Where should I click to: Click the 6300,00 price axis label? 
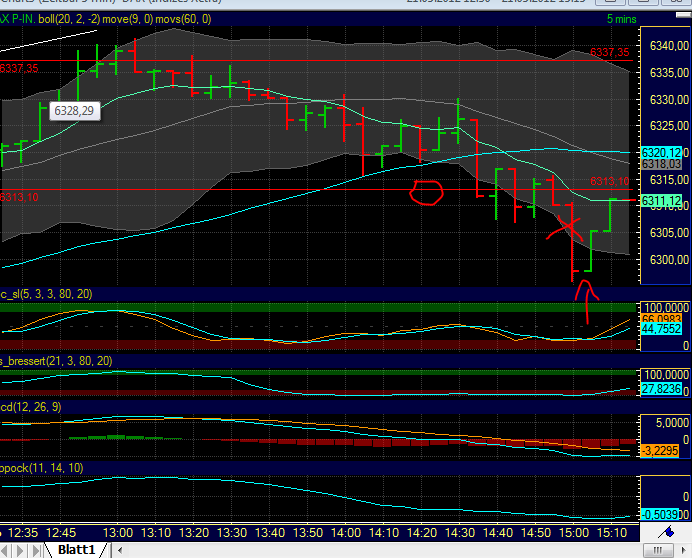click(669, 260)
